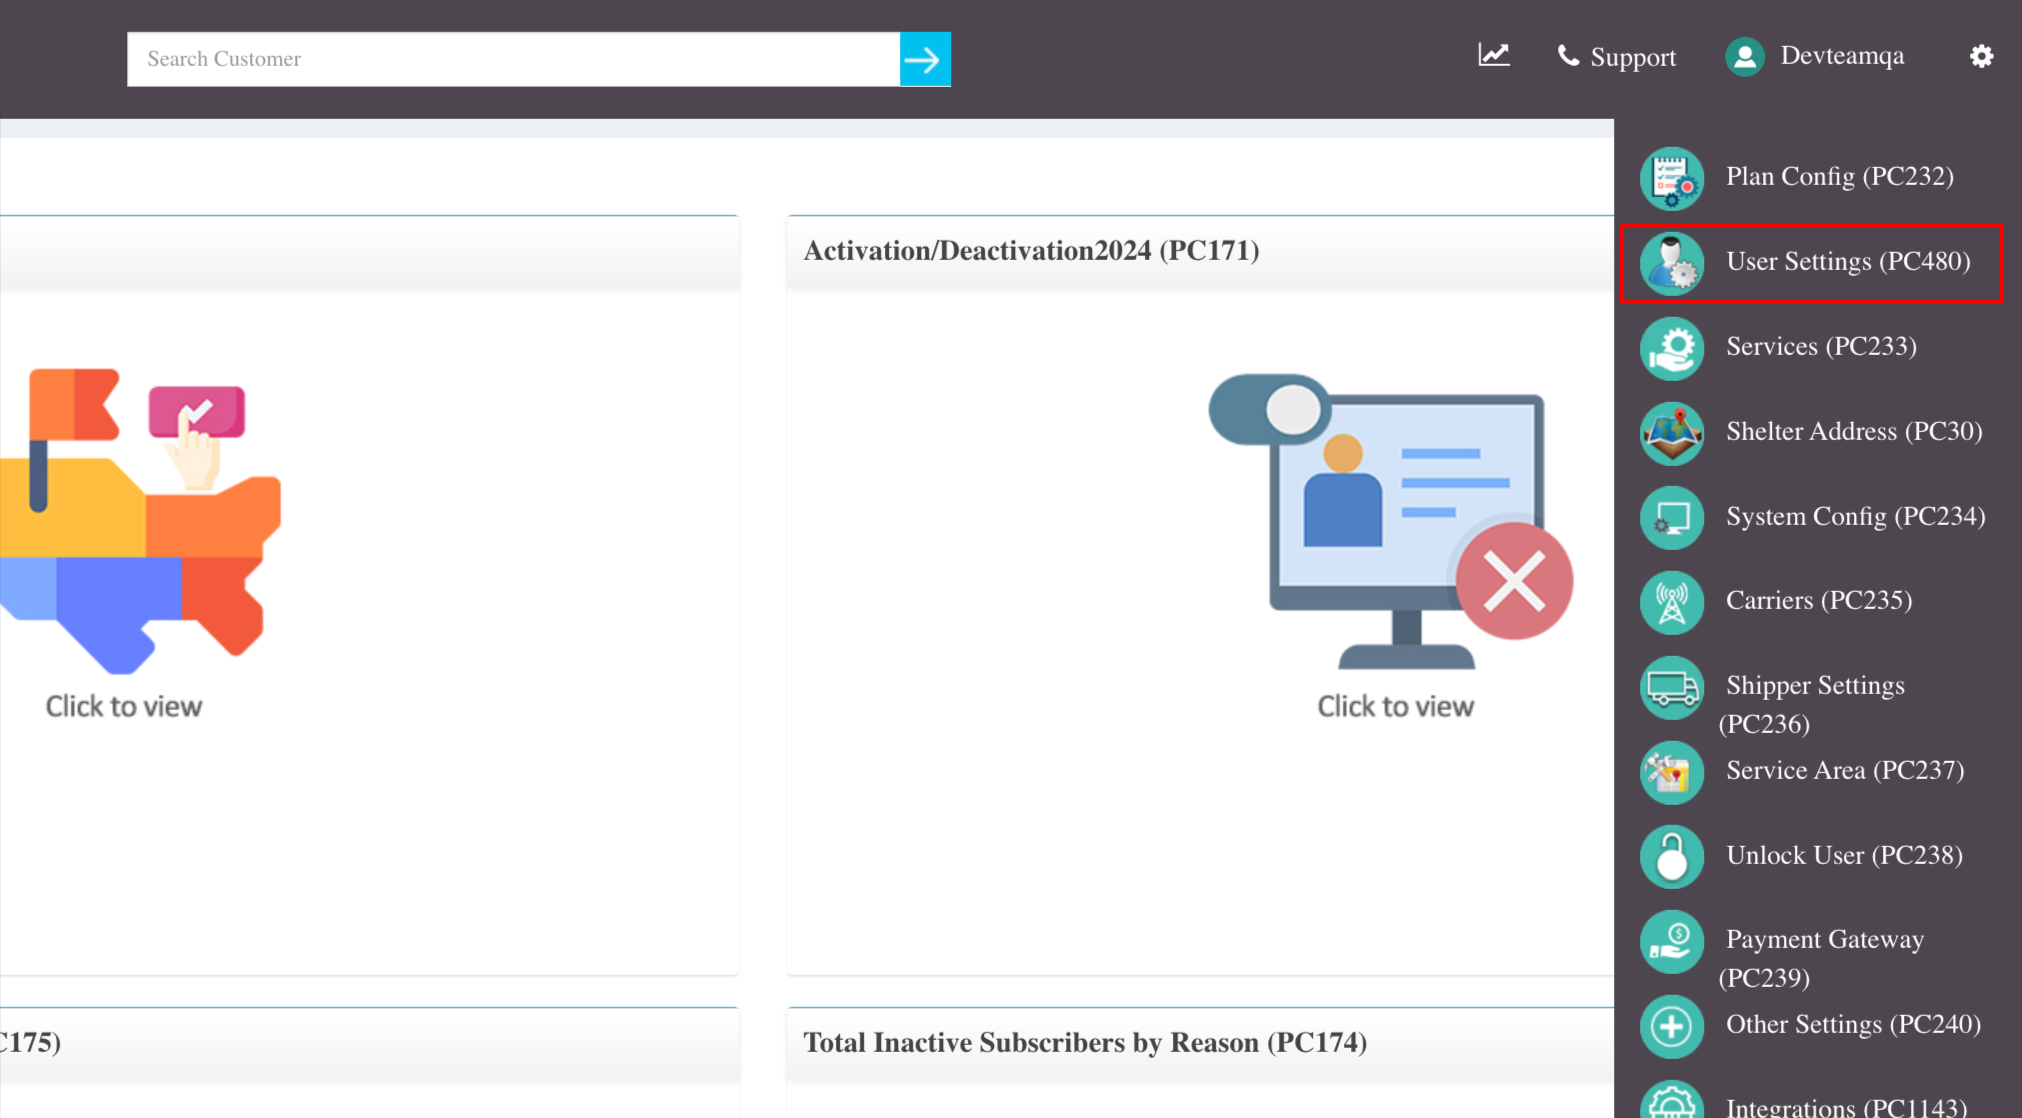The image size is (2022, 1118).
Task: Submit search with the arrow button
Action: click(925, 59)
